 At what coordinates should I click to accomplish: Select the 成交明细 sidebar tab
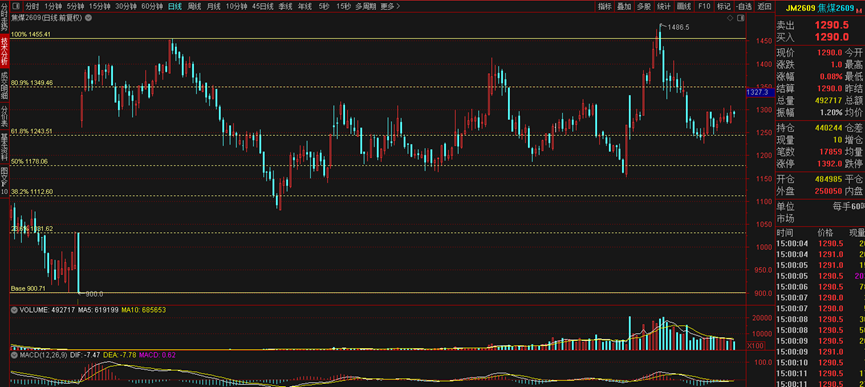[x=4, y=86]
